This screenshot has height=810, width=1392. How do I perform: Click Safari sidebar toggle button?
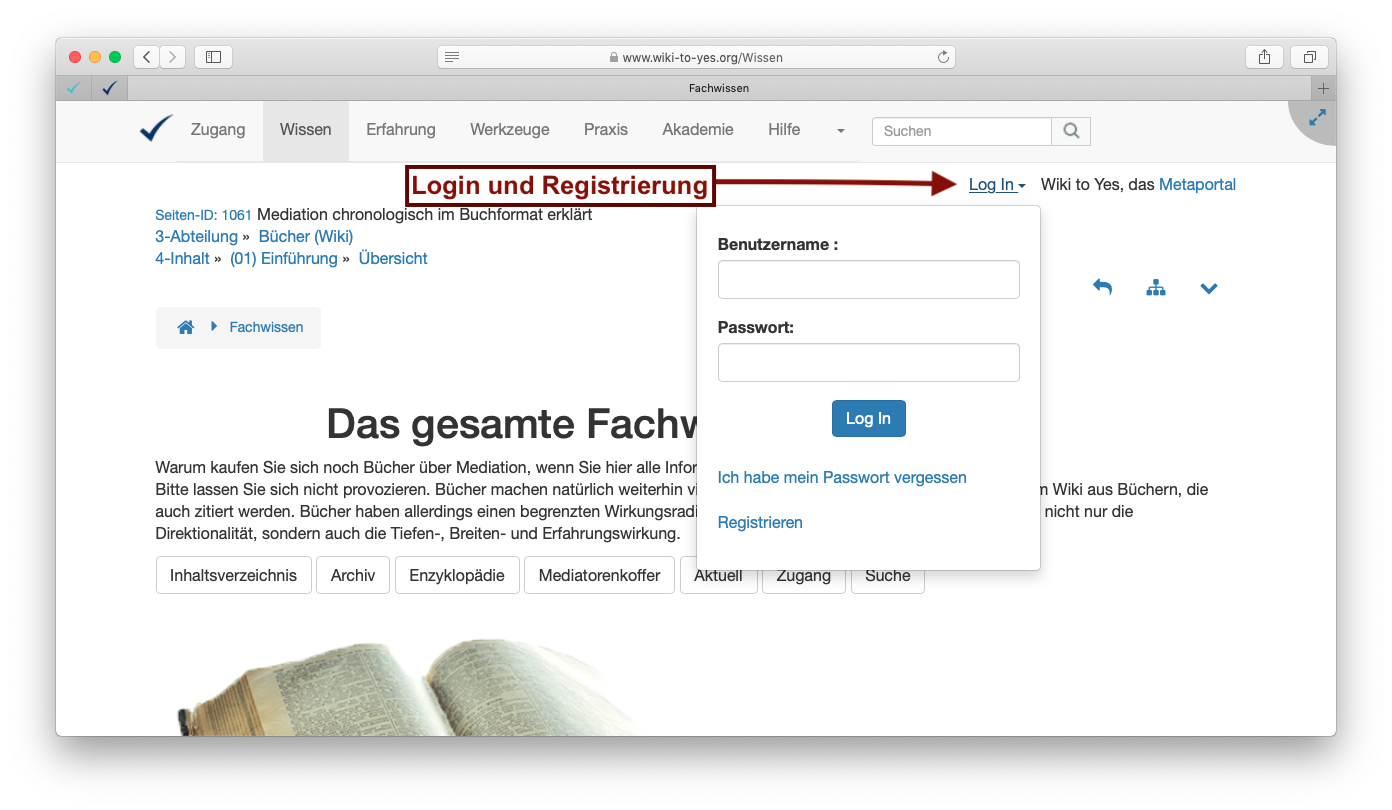coord(213,57)
